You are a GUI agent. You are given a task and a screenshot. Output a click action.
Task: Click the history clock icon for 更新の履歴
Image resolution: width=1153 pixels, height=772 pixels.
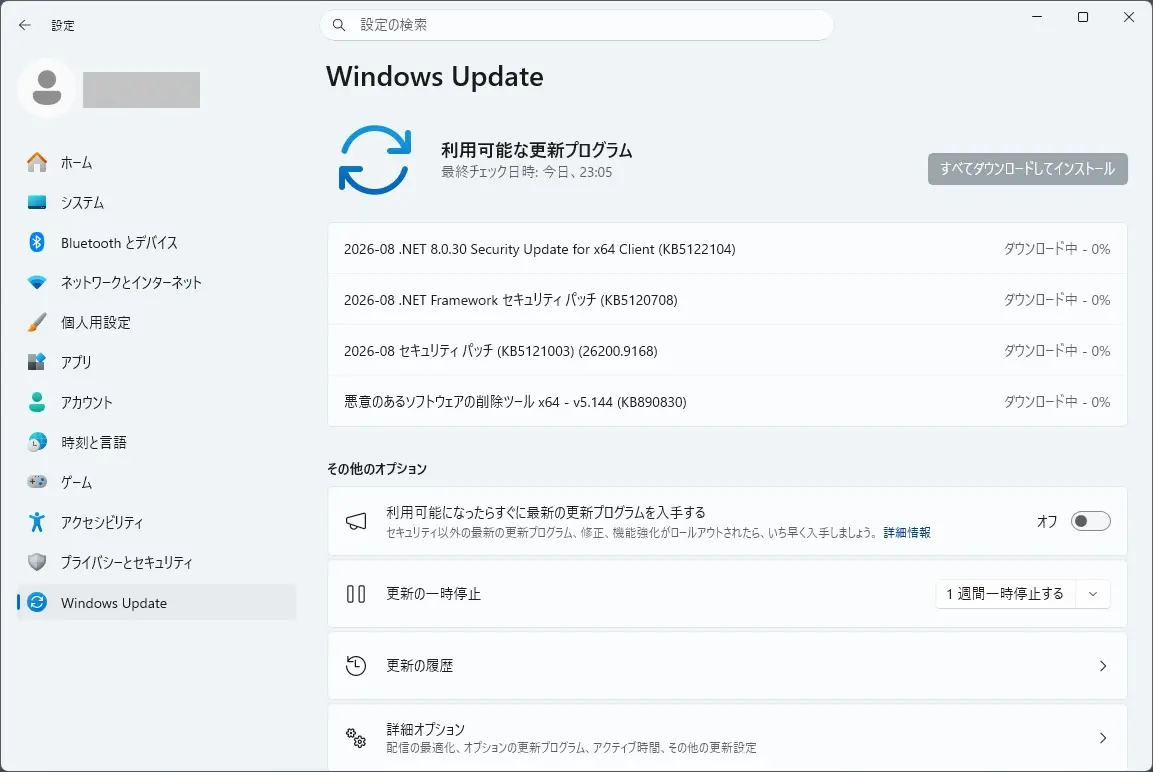356,666
